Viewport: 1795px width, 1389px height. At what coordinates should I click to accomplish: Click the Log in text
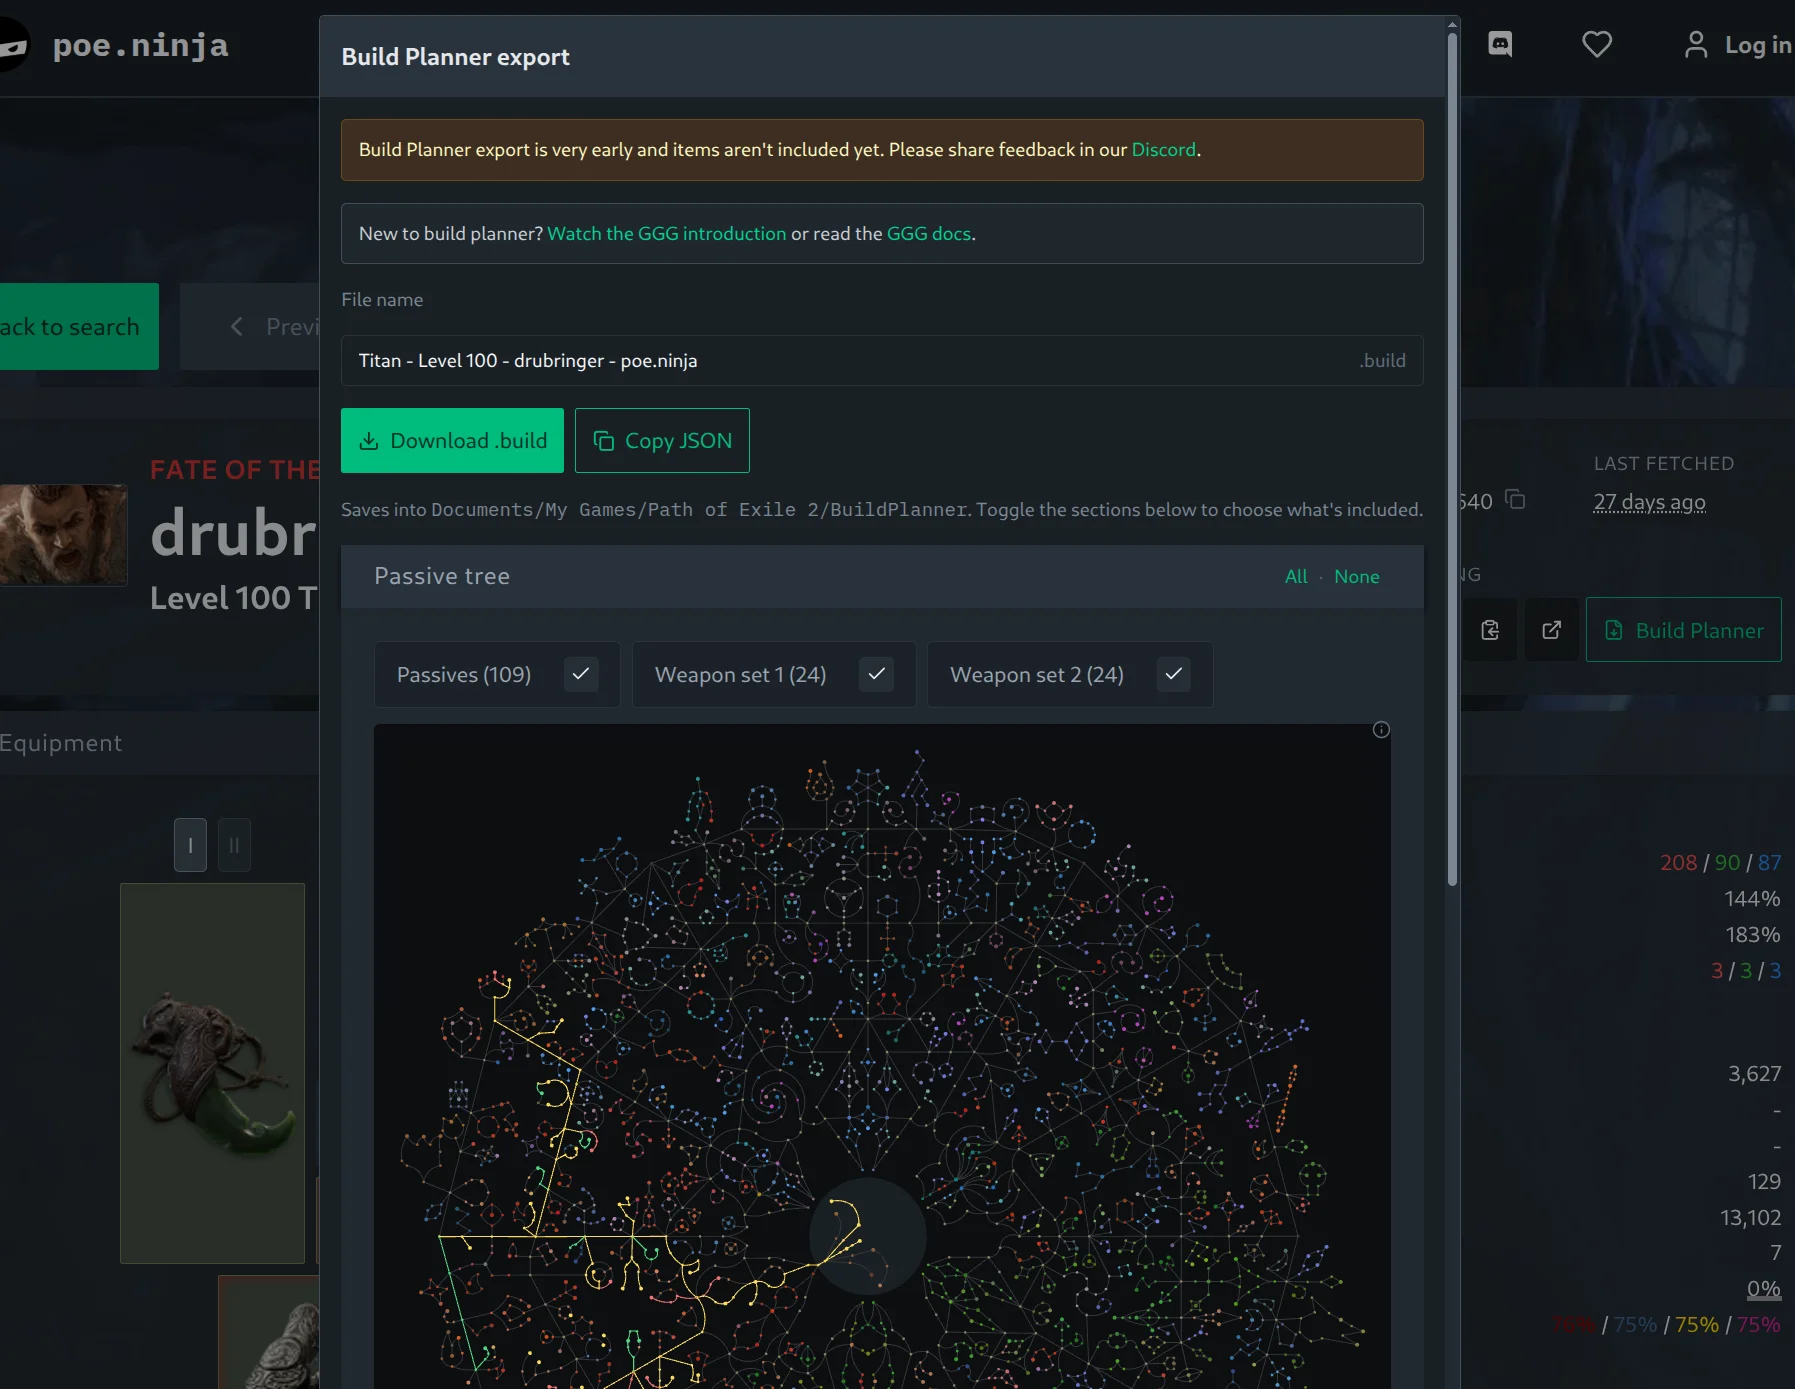tap(1758, 45)
